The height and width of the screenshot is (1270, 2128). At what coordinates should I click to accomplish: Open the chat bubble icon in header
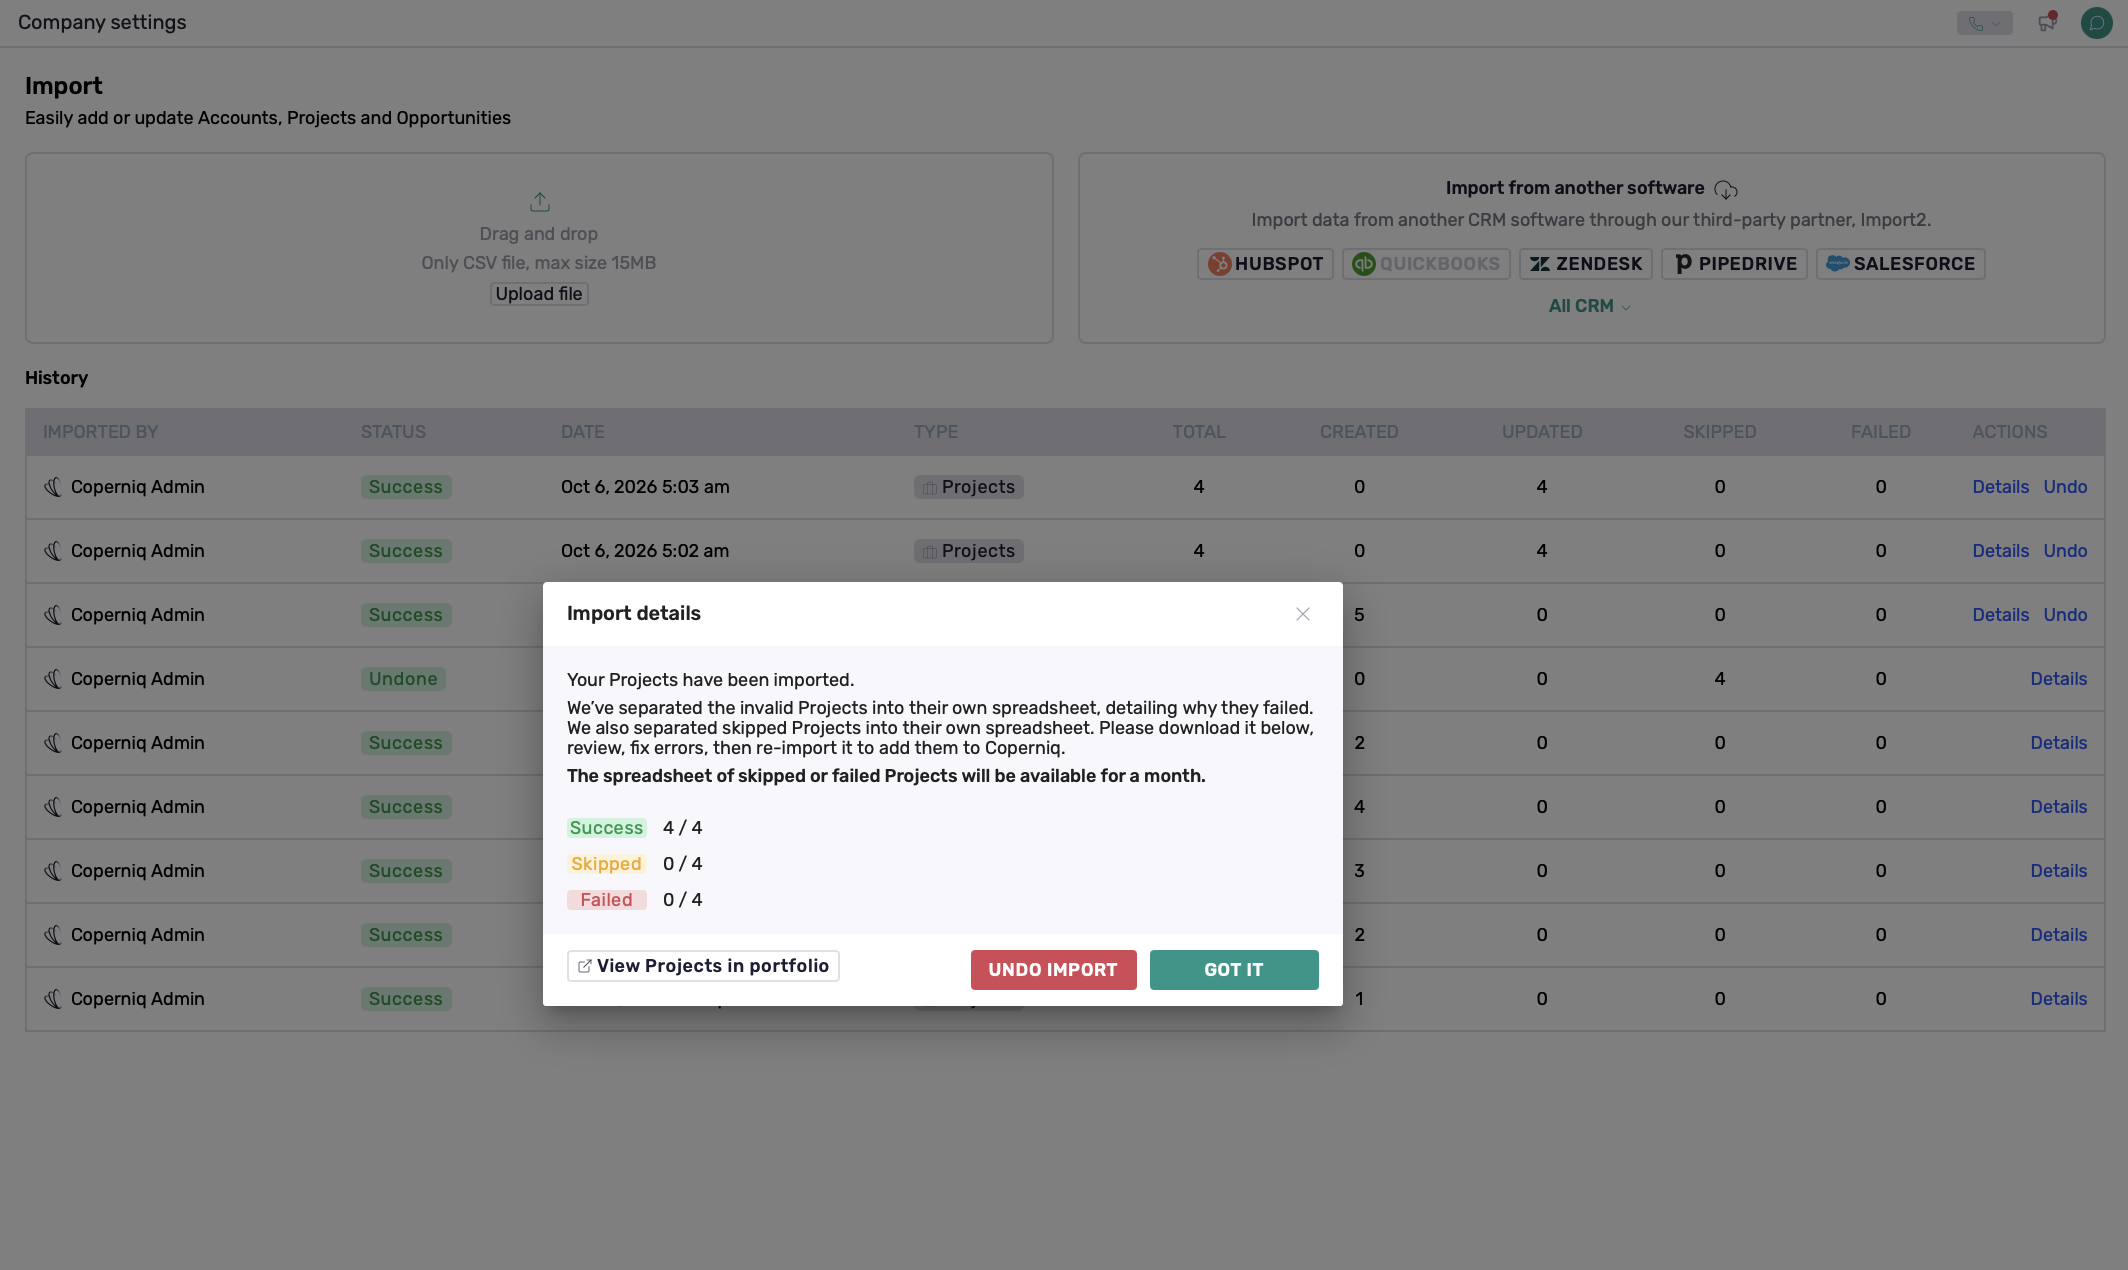pos(2096,22)
